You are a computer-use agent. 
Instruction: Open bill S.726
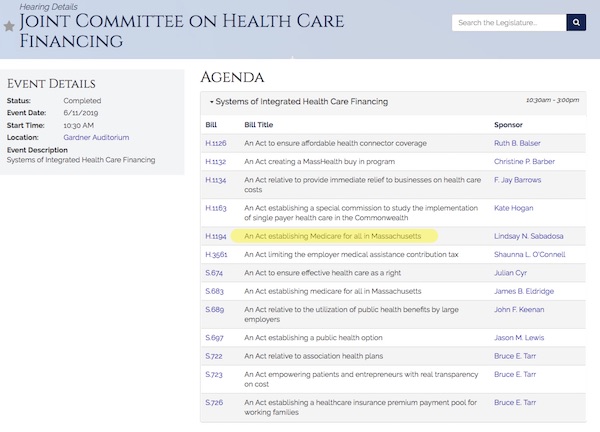(214, 403)
